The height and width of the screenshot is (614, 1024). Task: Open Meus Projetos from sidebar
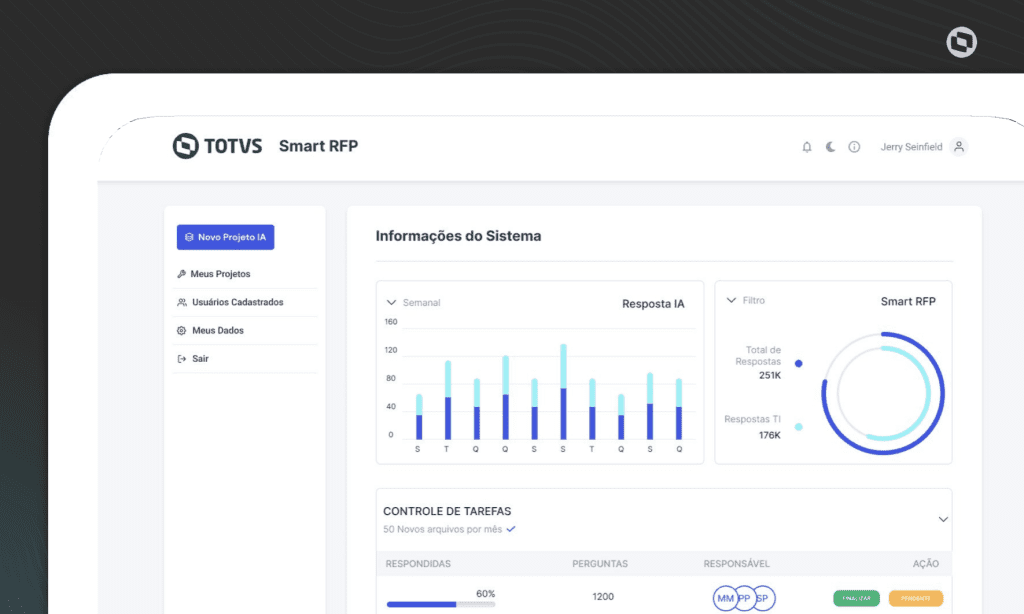click(x=214, y=274)
